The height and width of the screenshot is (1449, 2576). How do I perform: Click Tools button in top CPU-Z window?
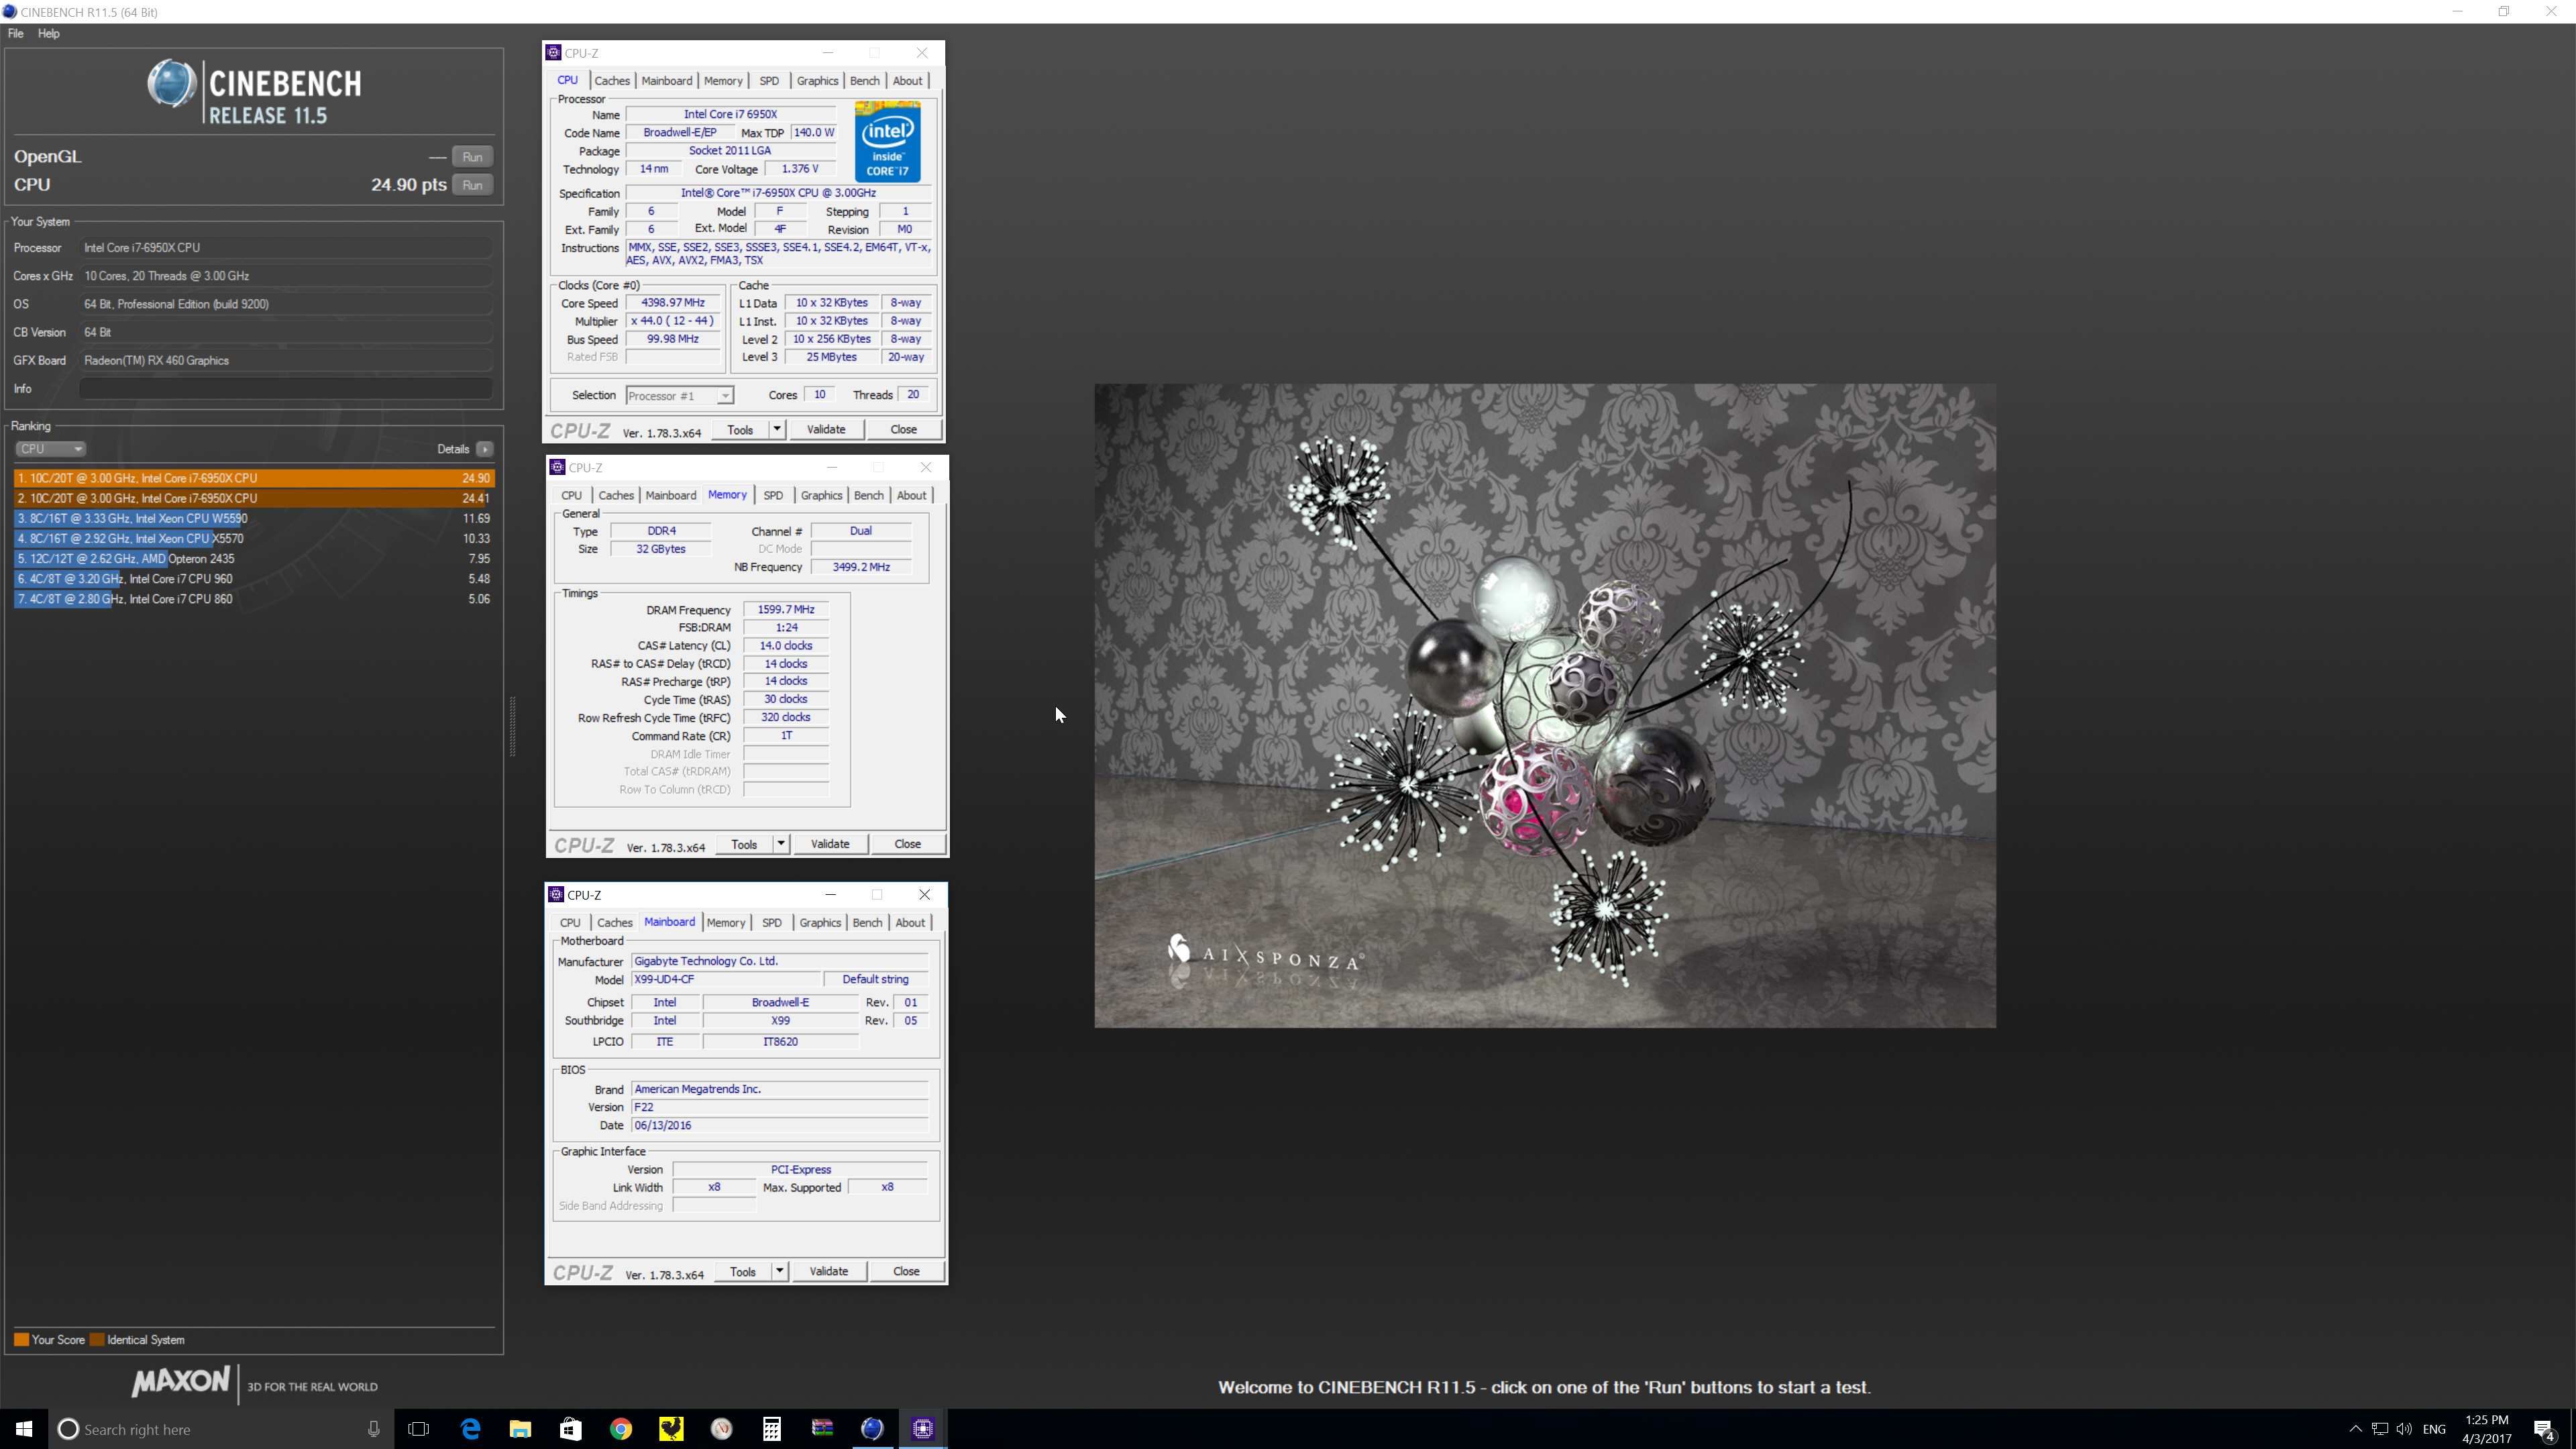coord(740,430)
